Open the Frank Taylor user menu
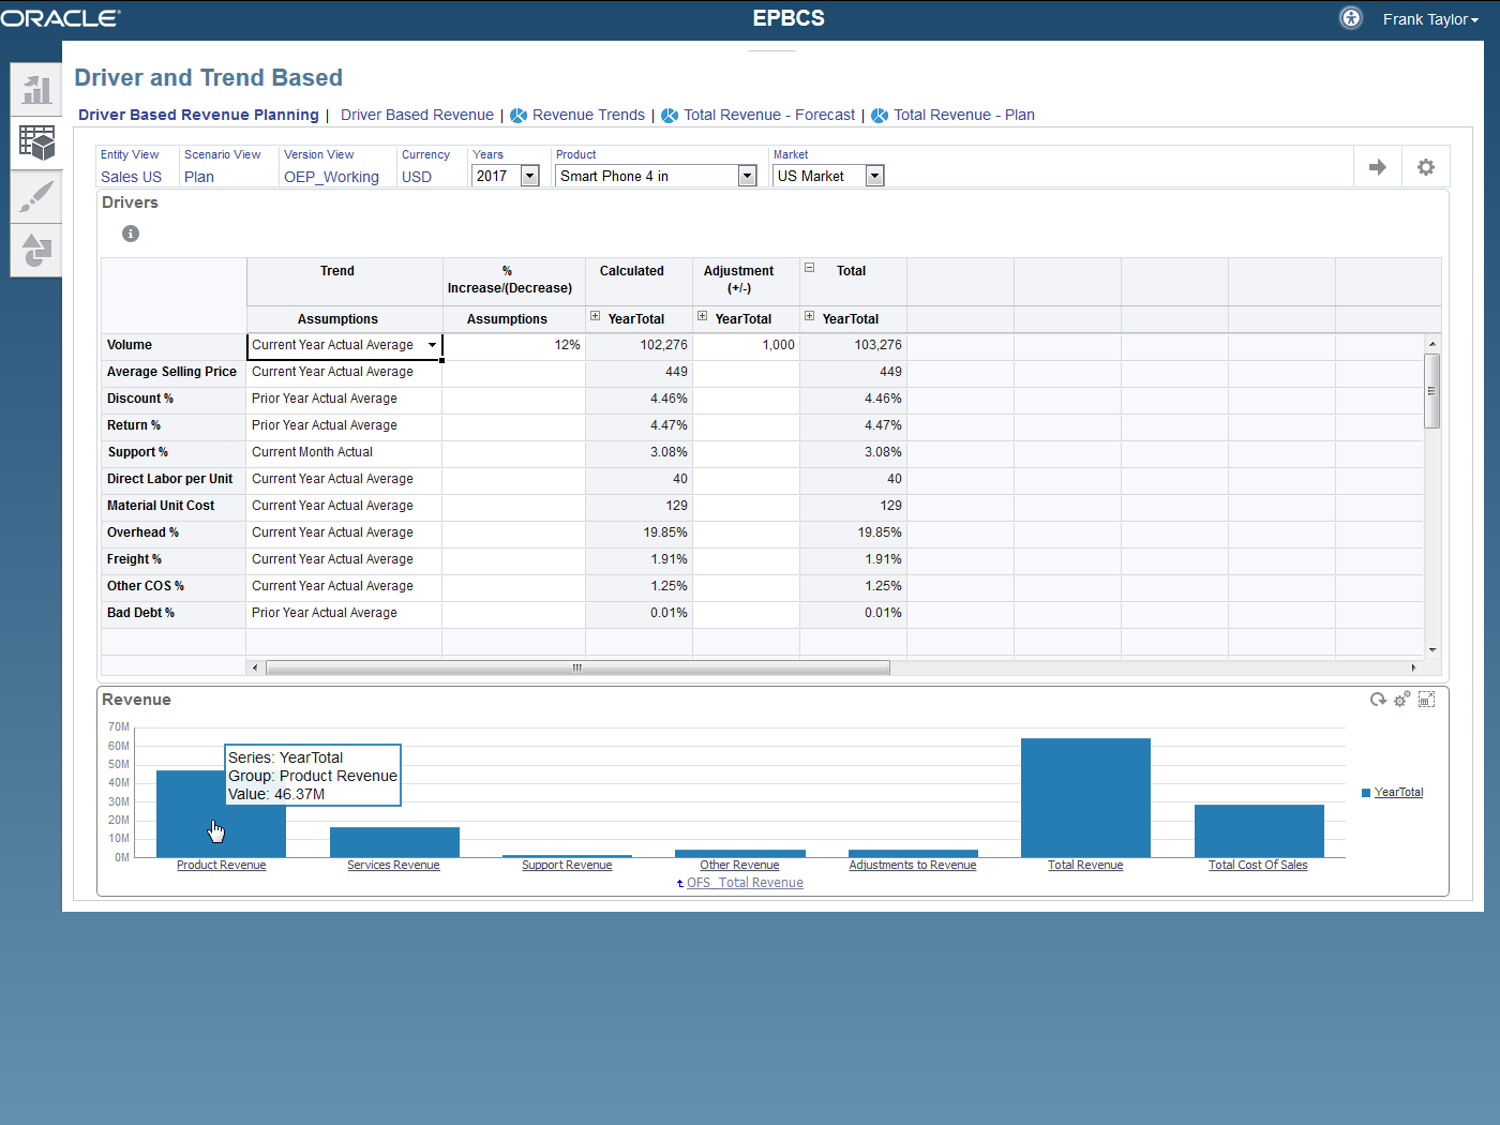This screenshot has height=1125, width=1500. point(1430,19)
